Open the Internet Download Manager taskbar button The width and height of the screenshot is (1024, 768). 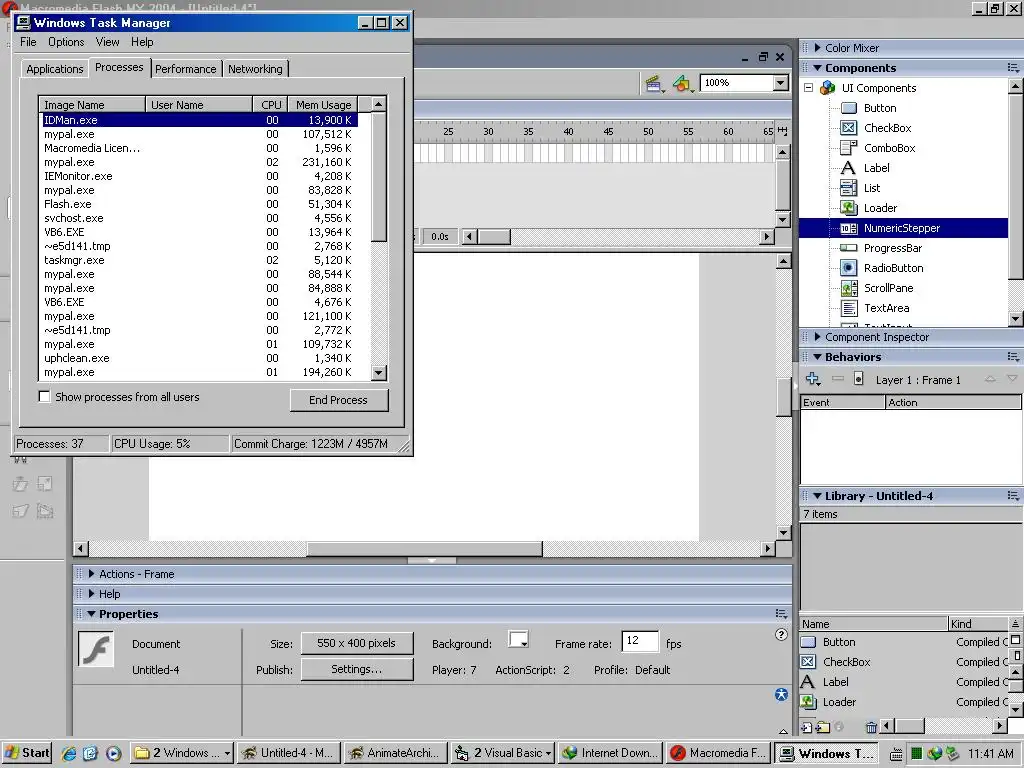[x=611, y=753]
